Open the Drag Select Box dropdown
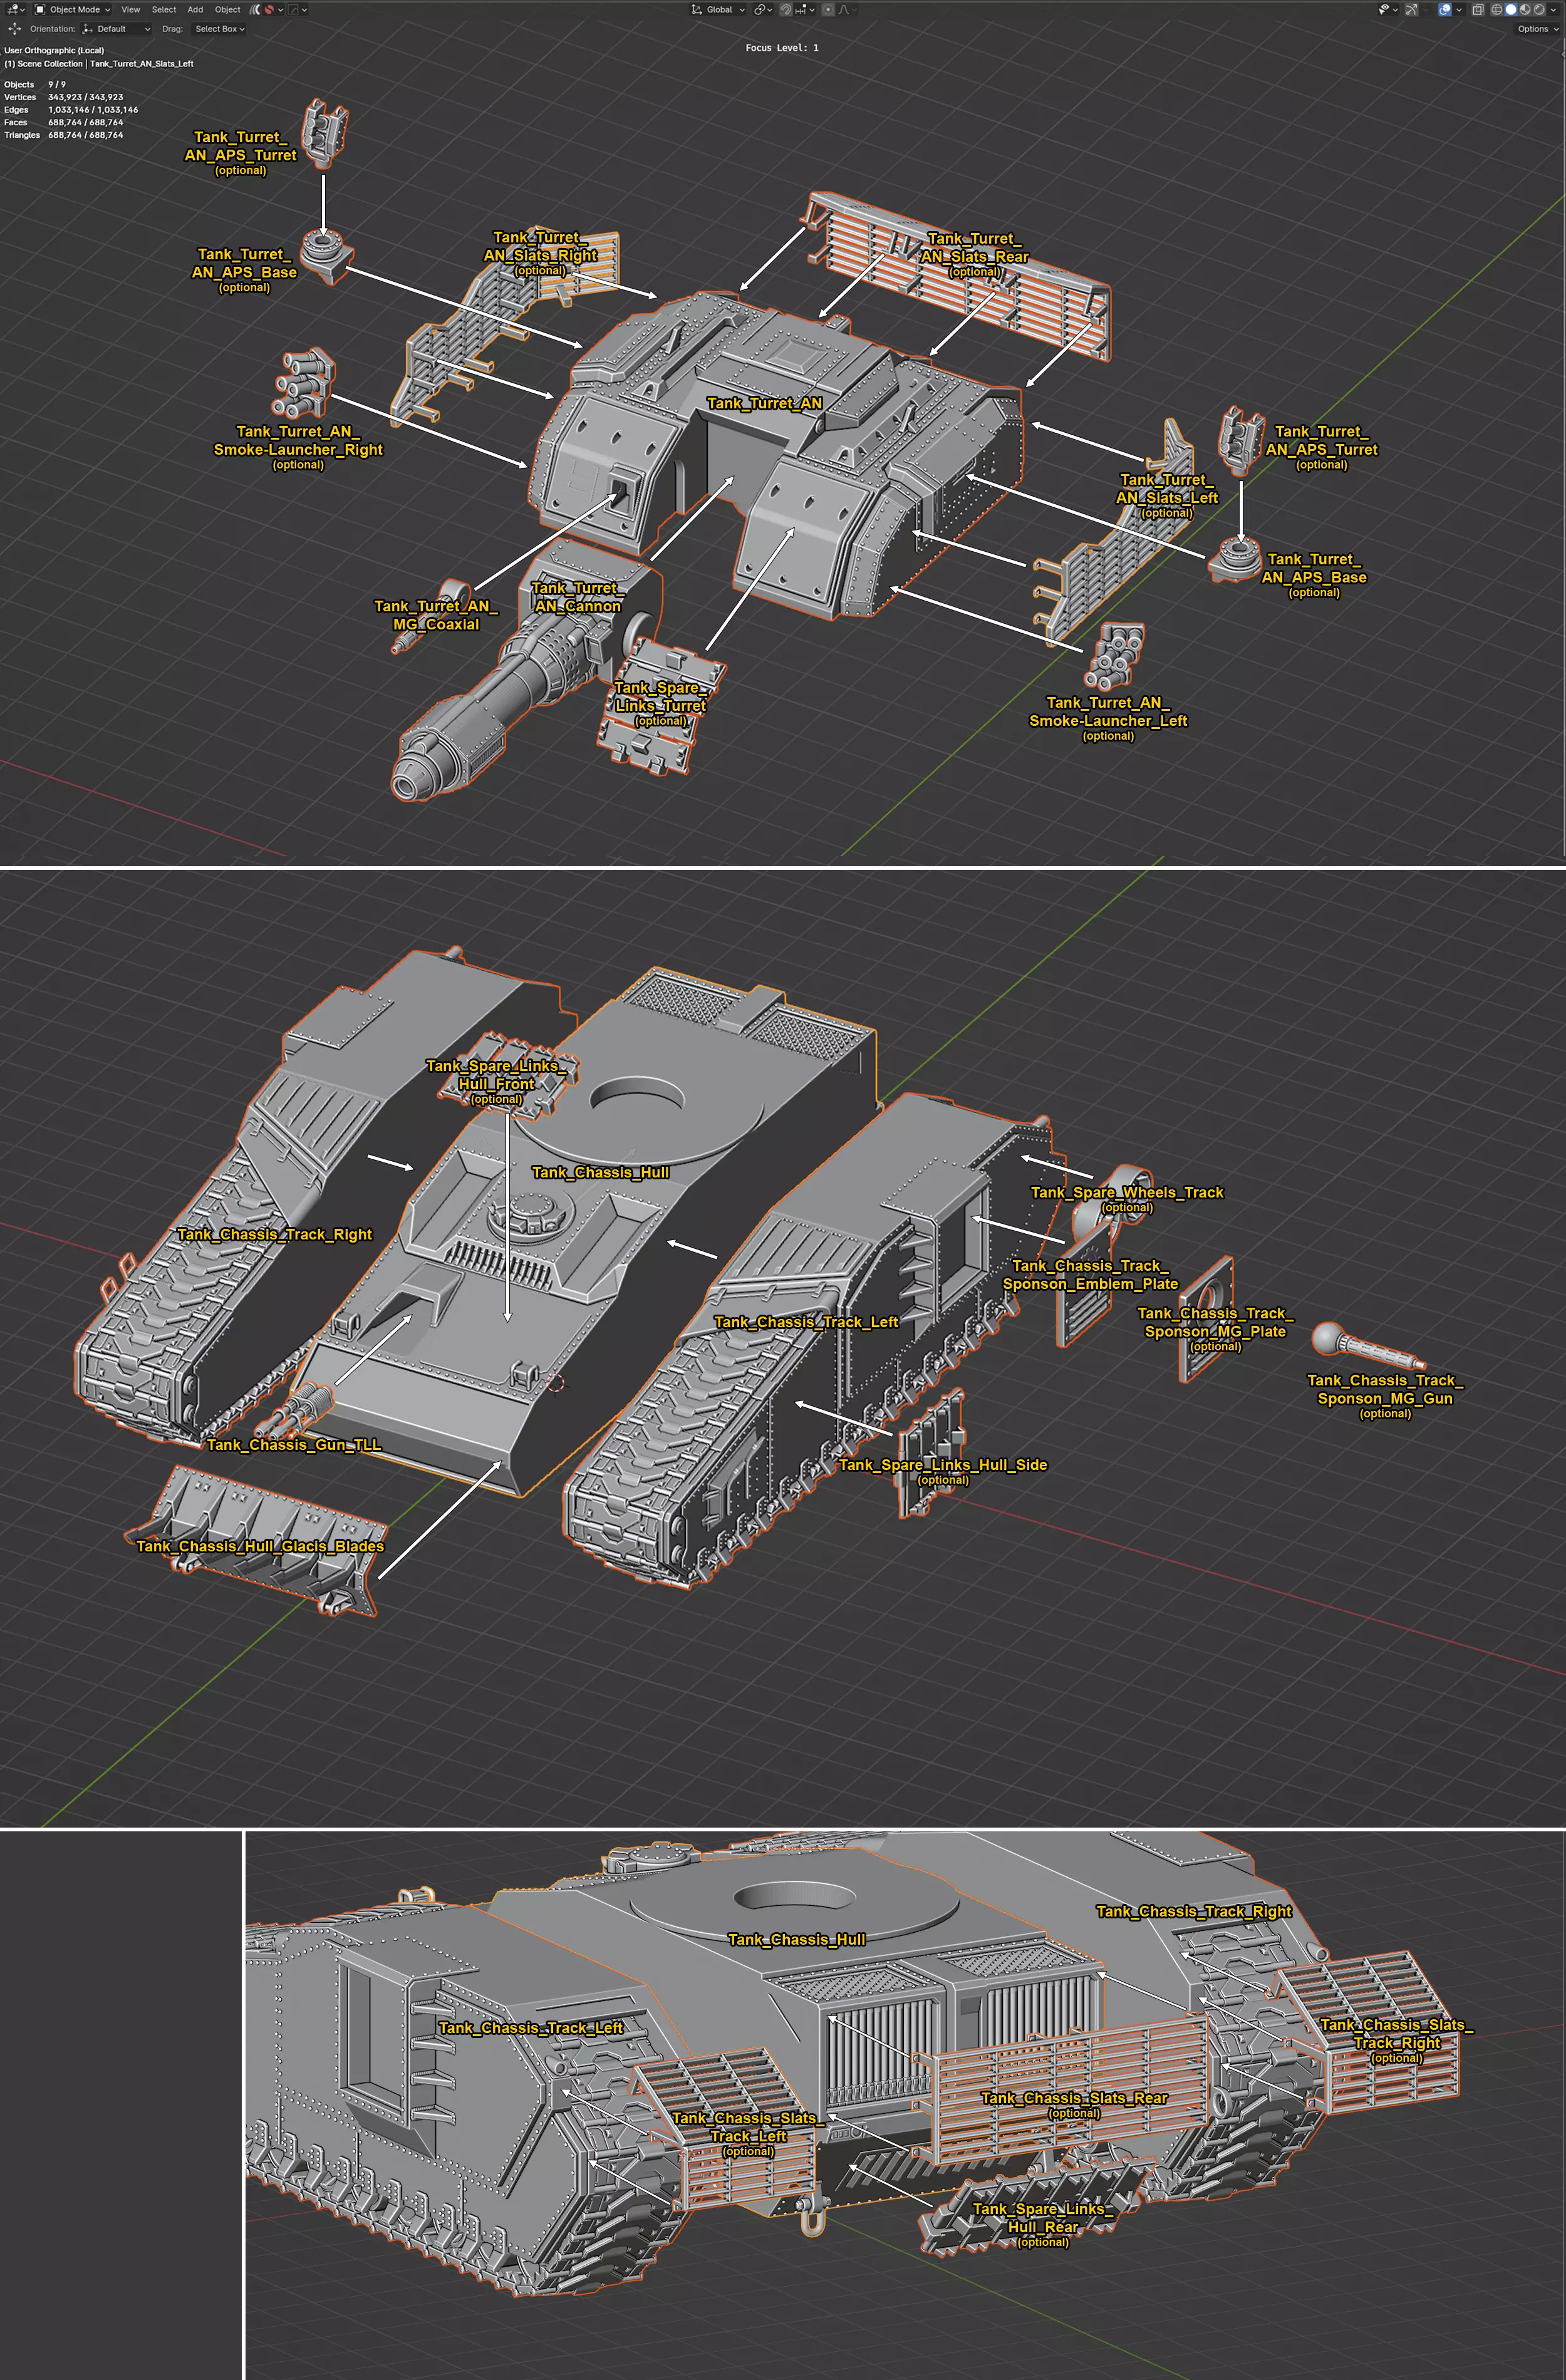Viewport: 1566px width, 2380px height. (219, 29)
